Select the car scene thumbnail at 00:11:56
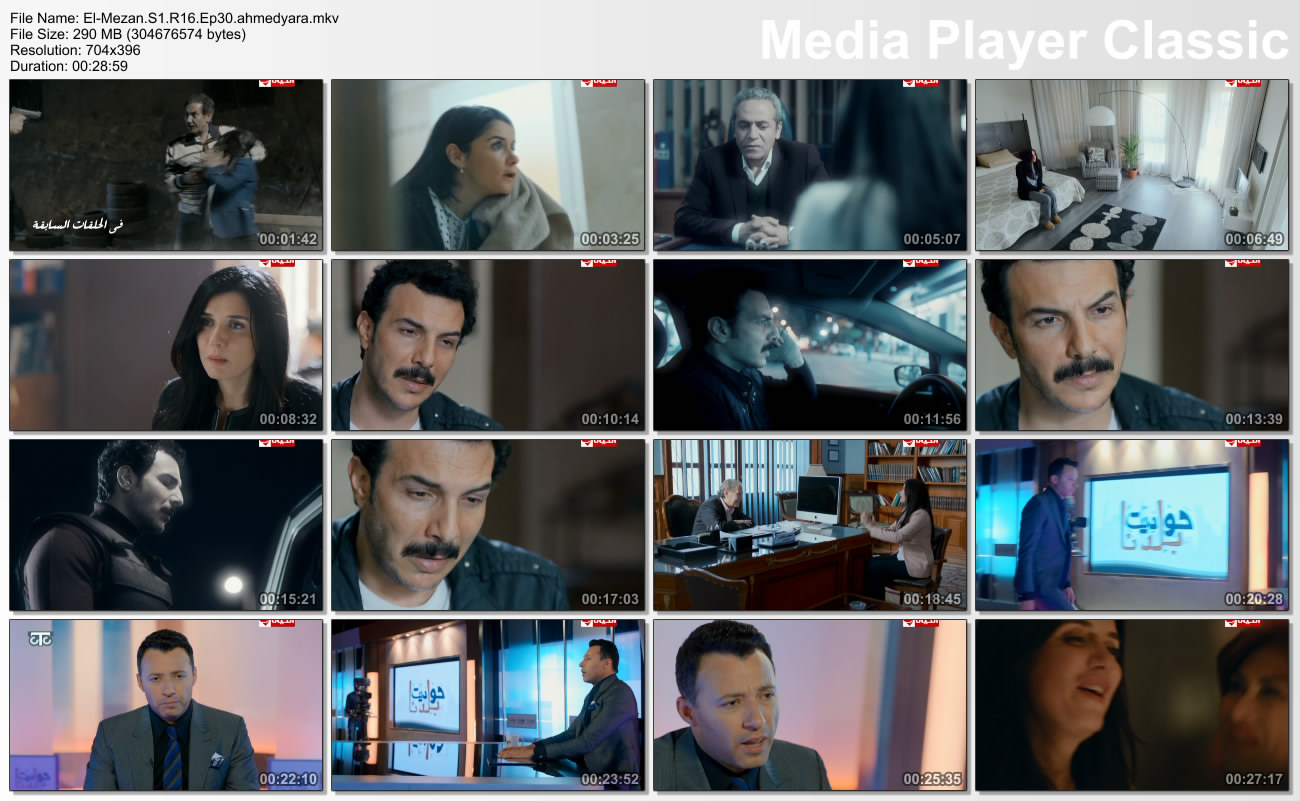This screenshot has height=801, width=1300. pyautogui.click(x=810, y=345)
